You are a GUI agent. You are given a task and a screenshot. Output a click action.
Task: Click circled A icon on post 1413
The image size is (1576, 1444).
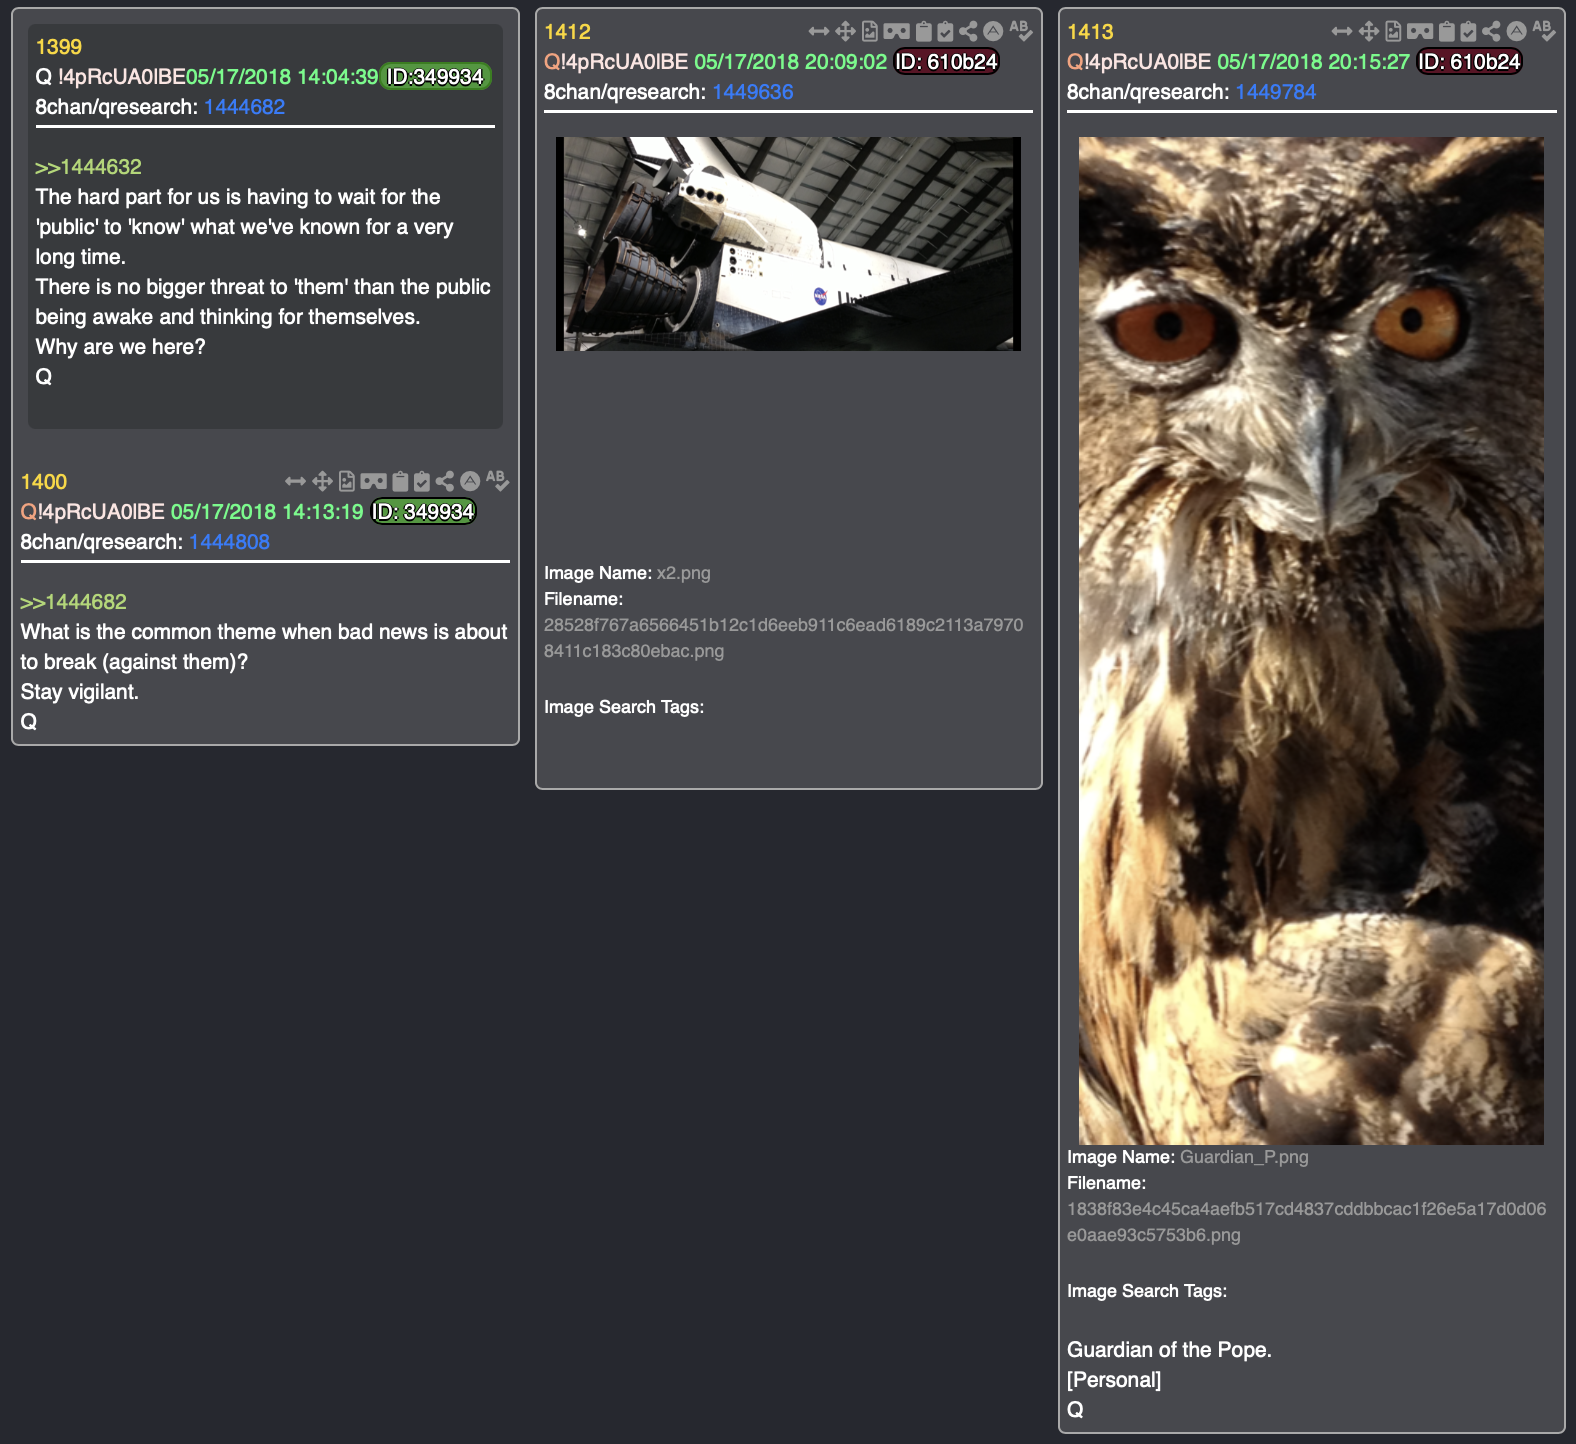[1516, 31]
